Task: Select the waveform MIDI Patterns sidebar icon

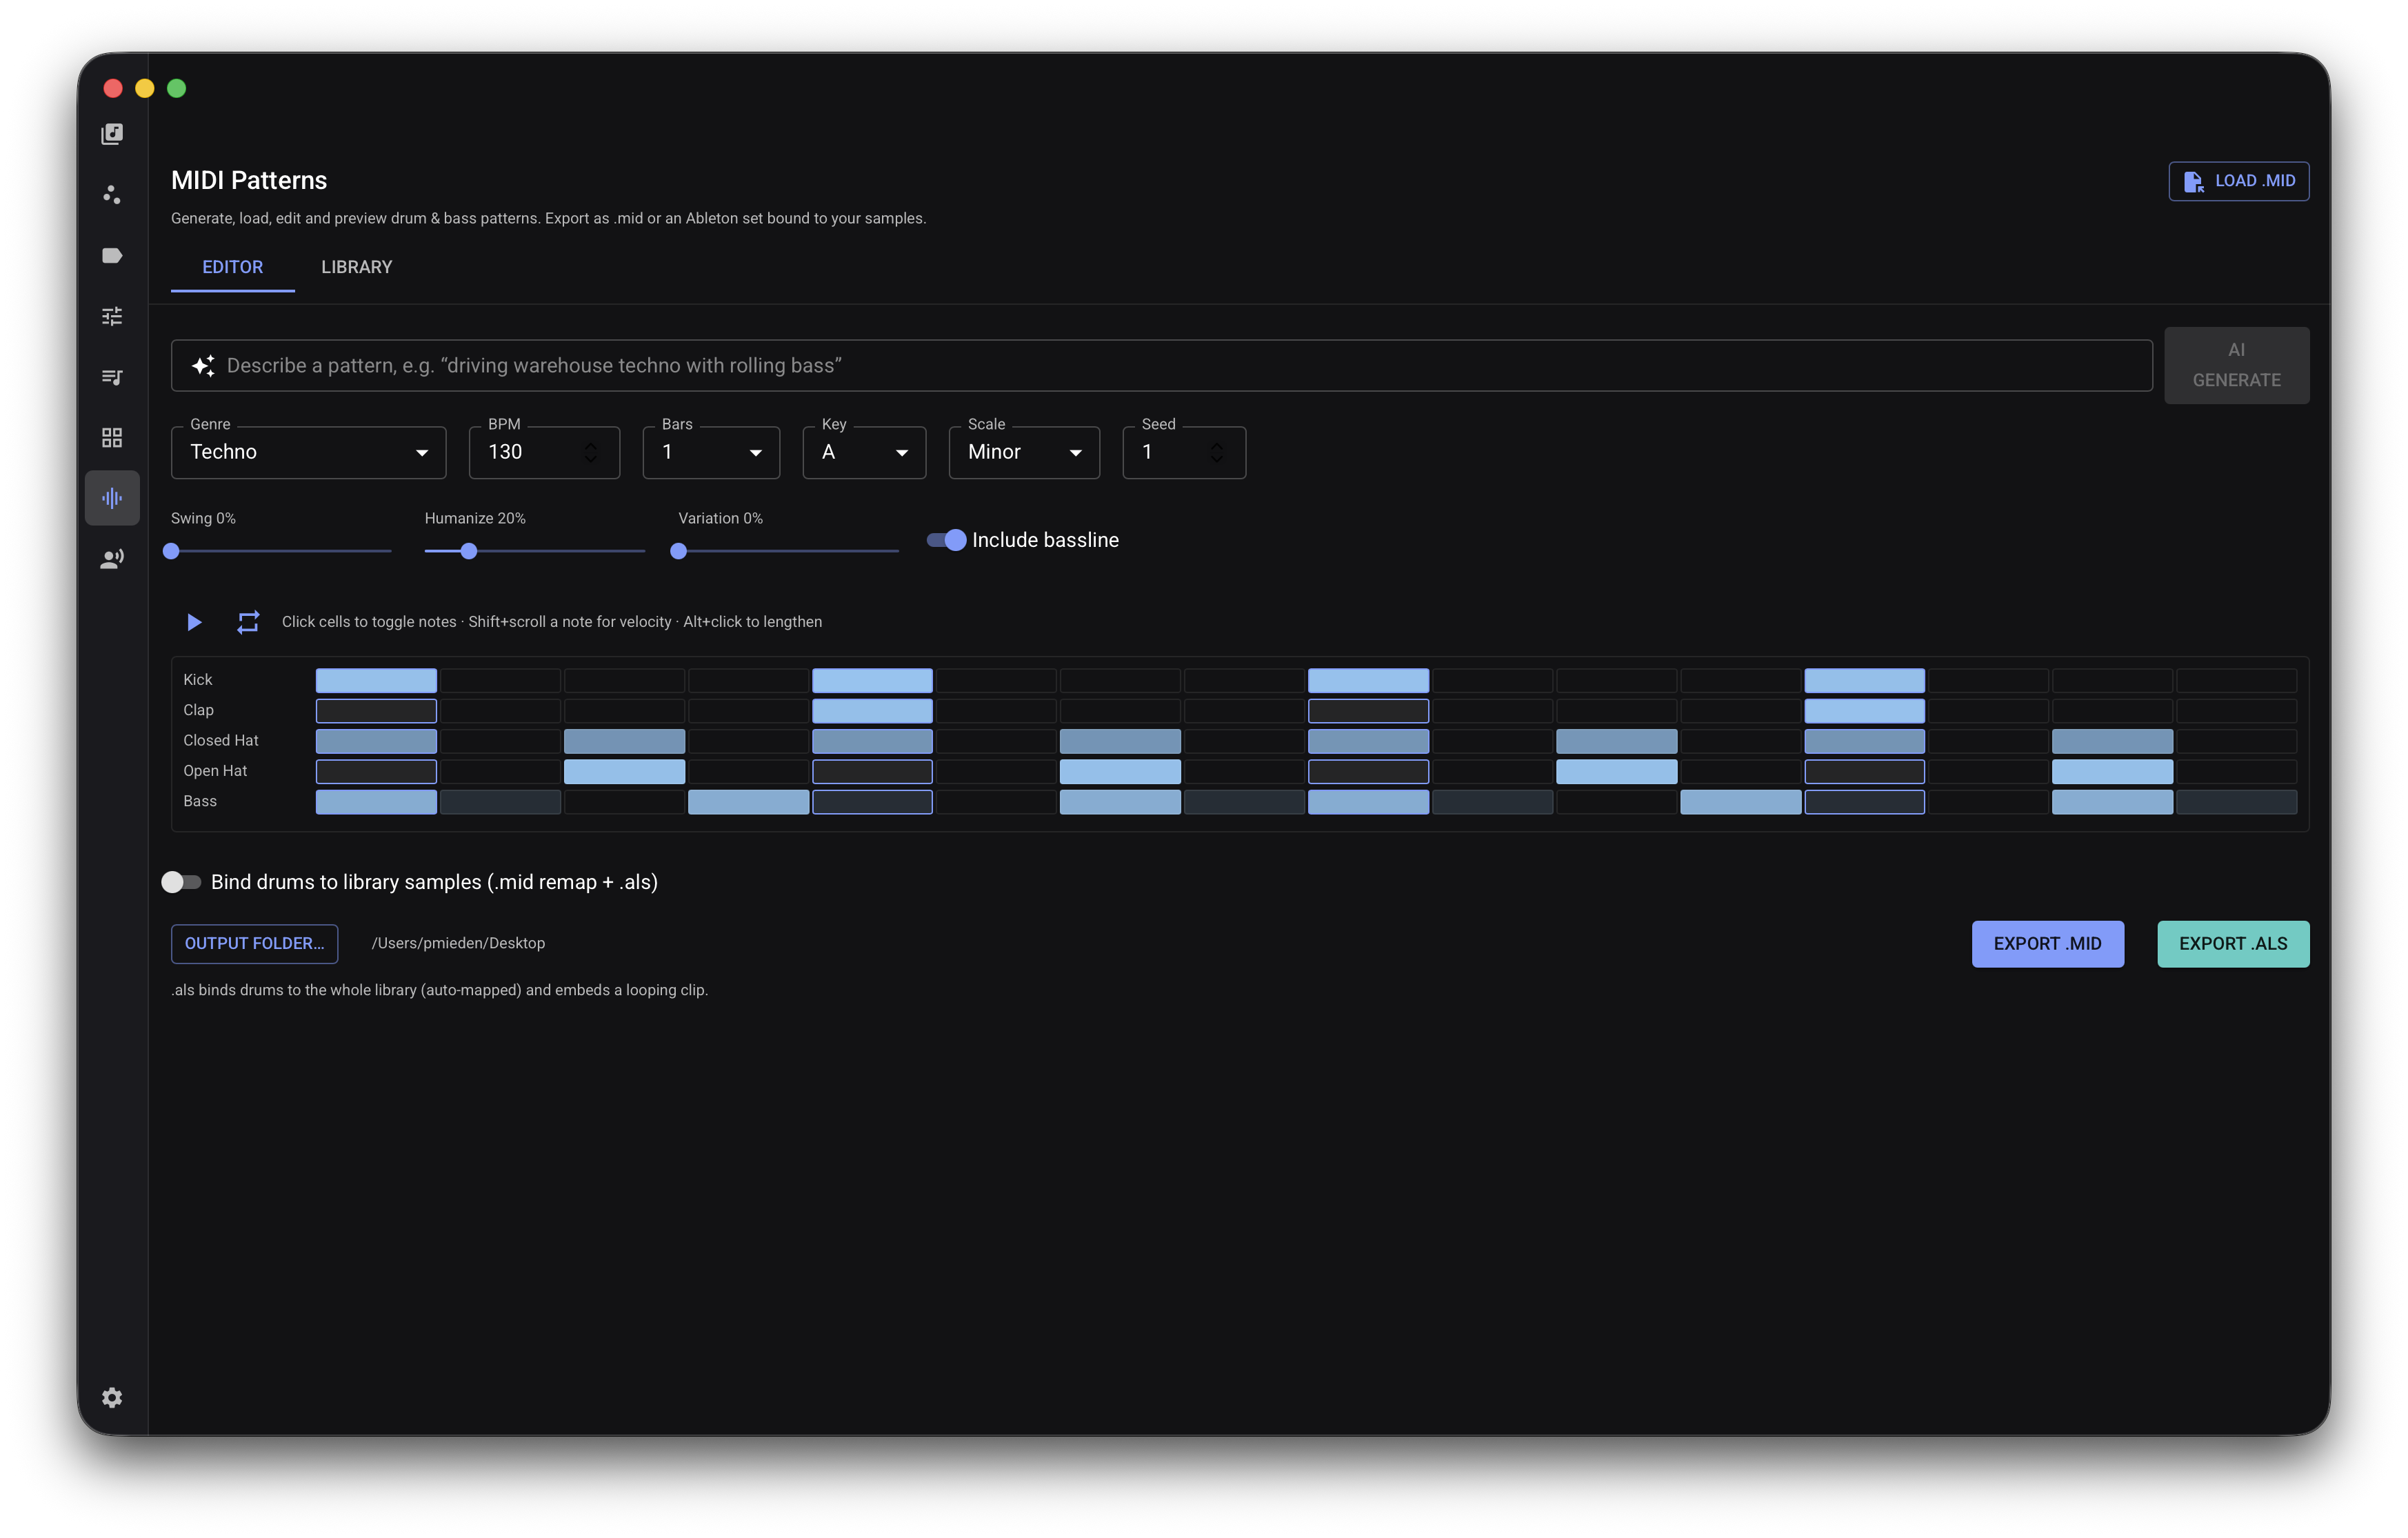Action: (x=112, y=498)
